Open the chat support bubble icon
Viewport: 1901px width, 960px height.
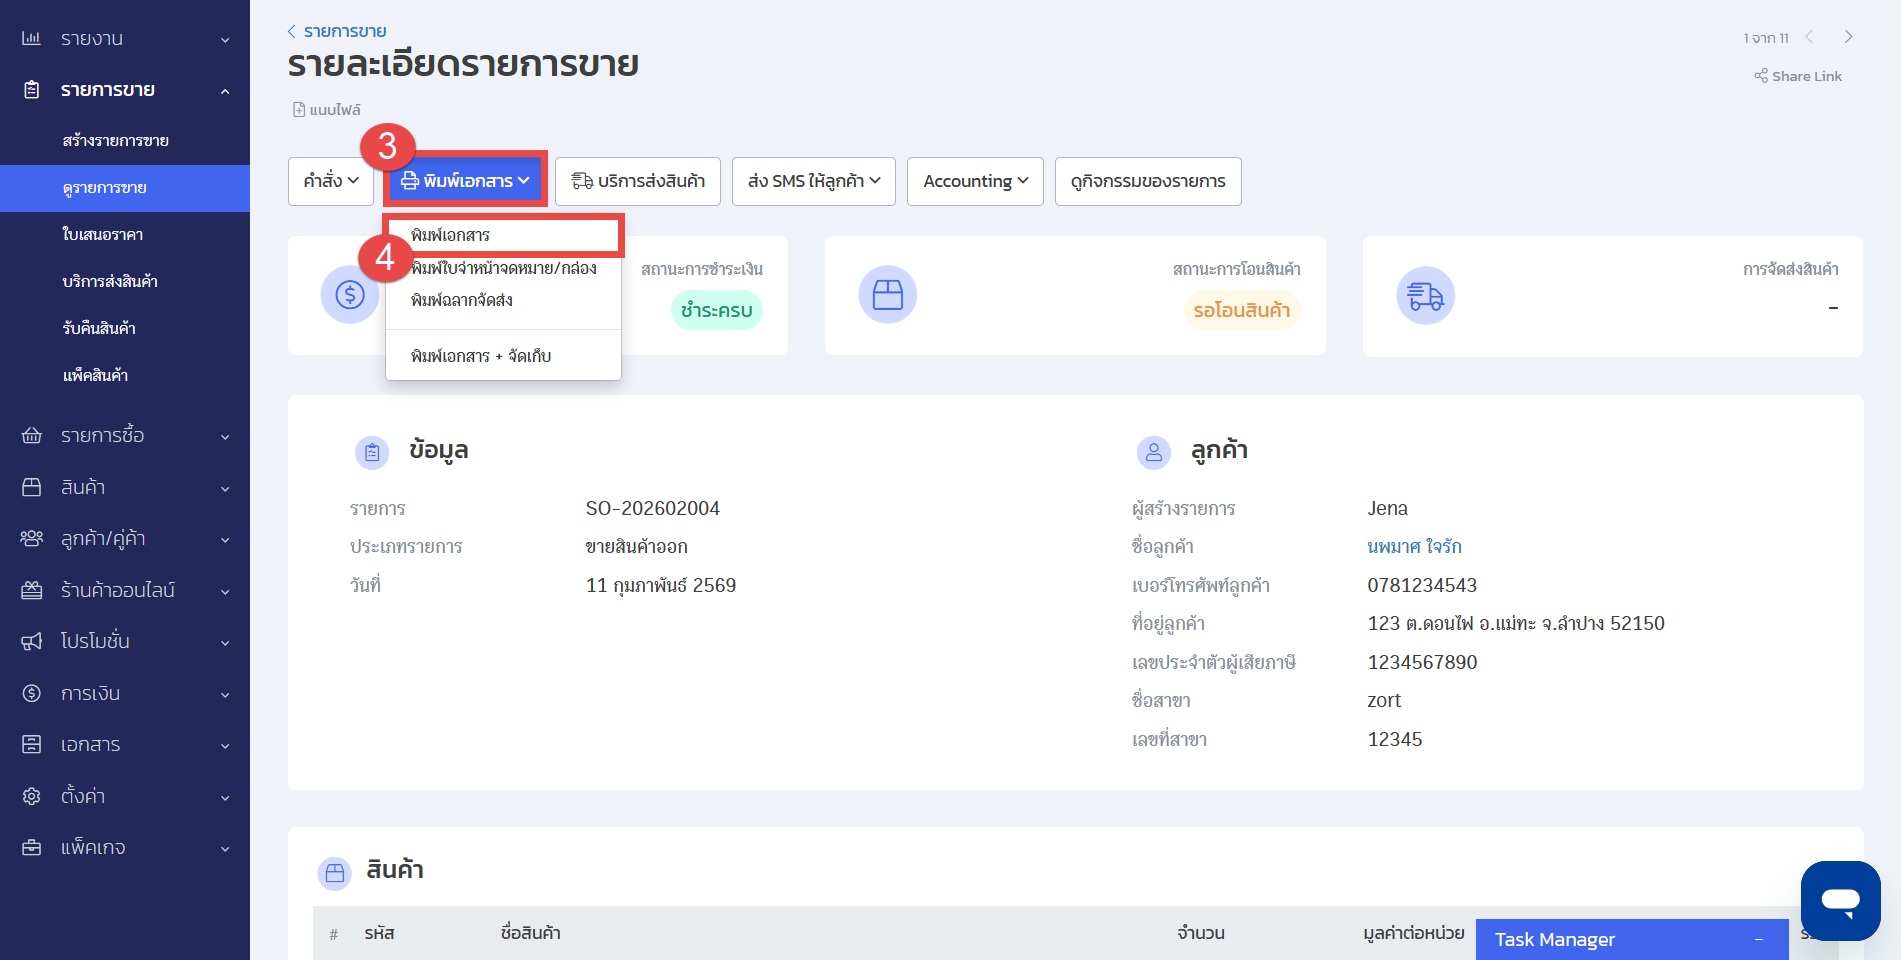(1840, 900)
